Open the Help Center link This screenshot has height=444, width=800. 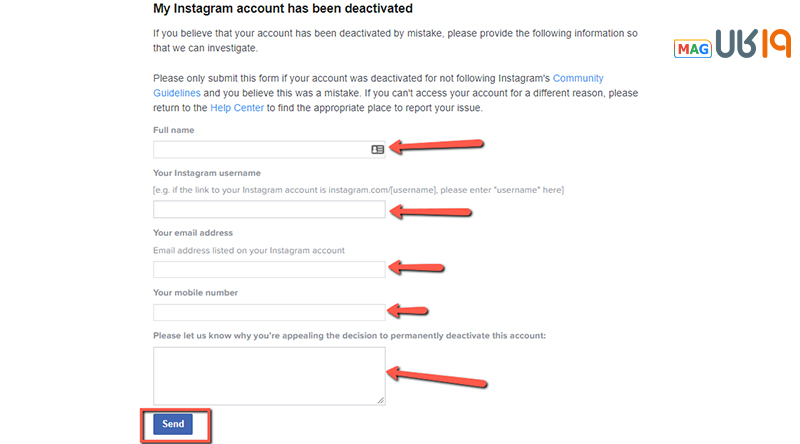tap(237, 108)
